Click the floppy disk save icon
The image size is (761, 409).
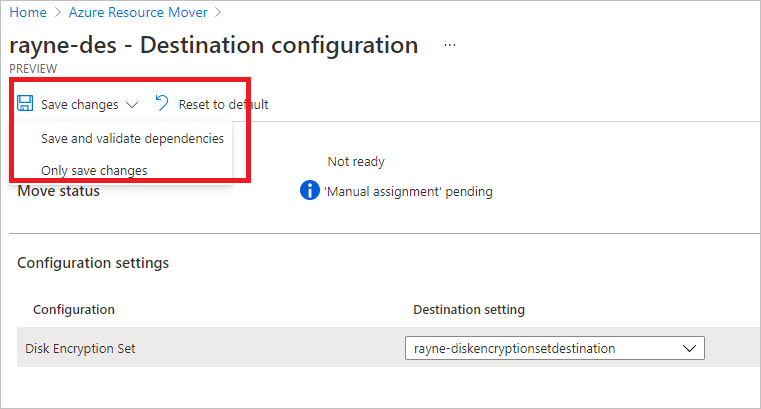(25, 104)
